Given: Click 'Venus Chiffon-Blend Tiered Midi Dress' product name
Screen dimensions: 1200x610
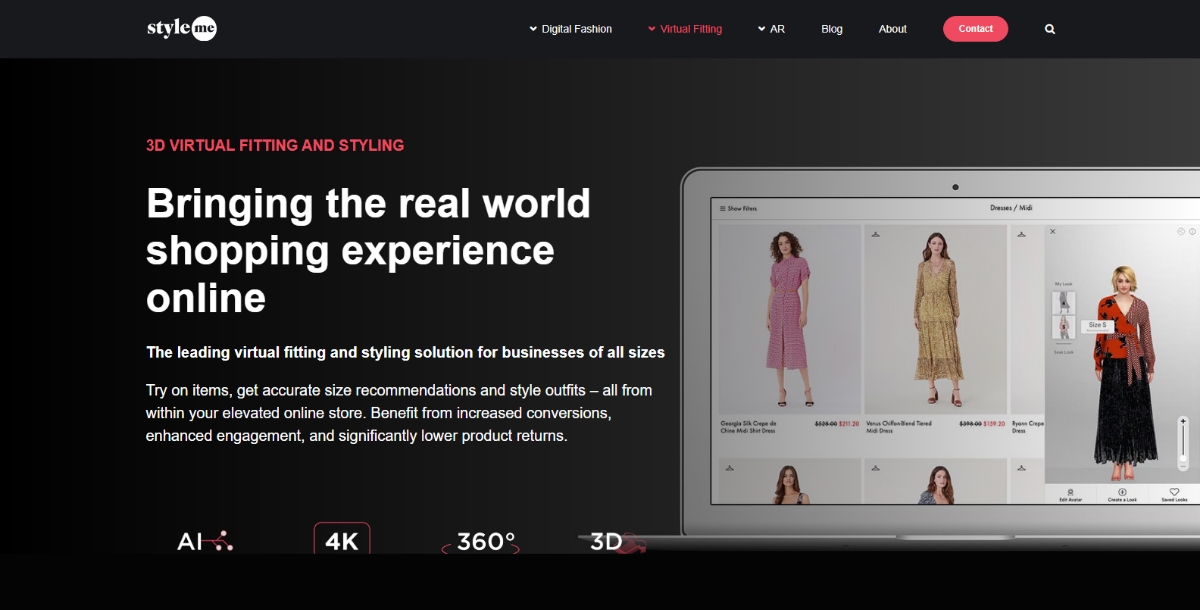Looking at the screenshot, I should point(899,427).
